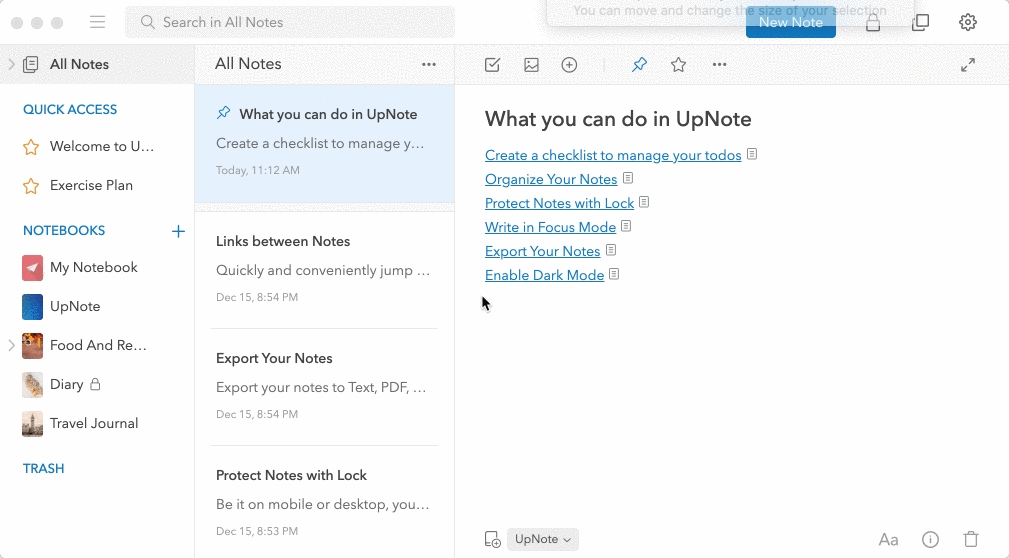Open the Aa text formatting options

click(888, 539)
